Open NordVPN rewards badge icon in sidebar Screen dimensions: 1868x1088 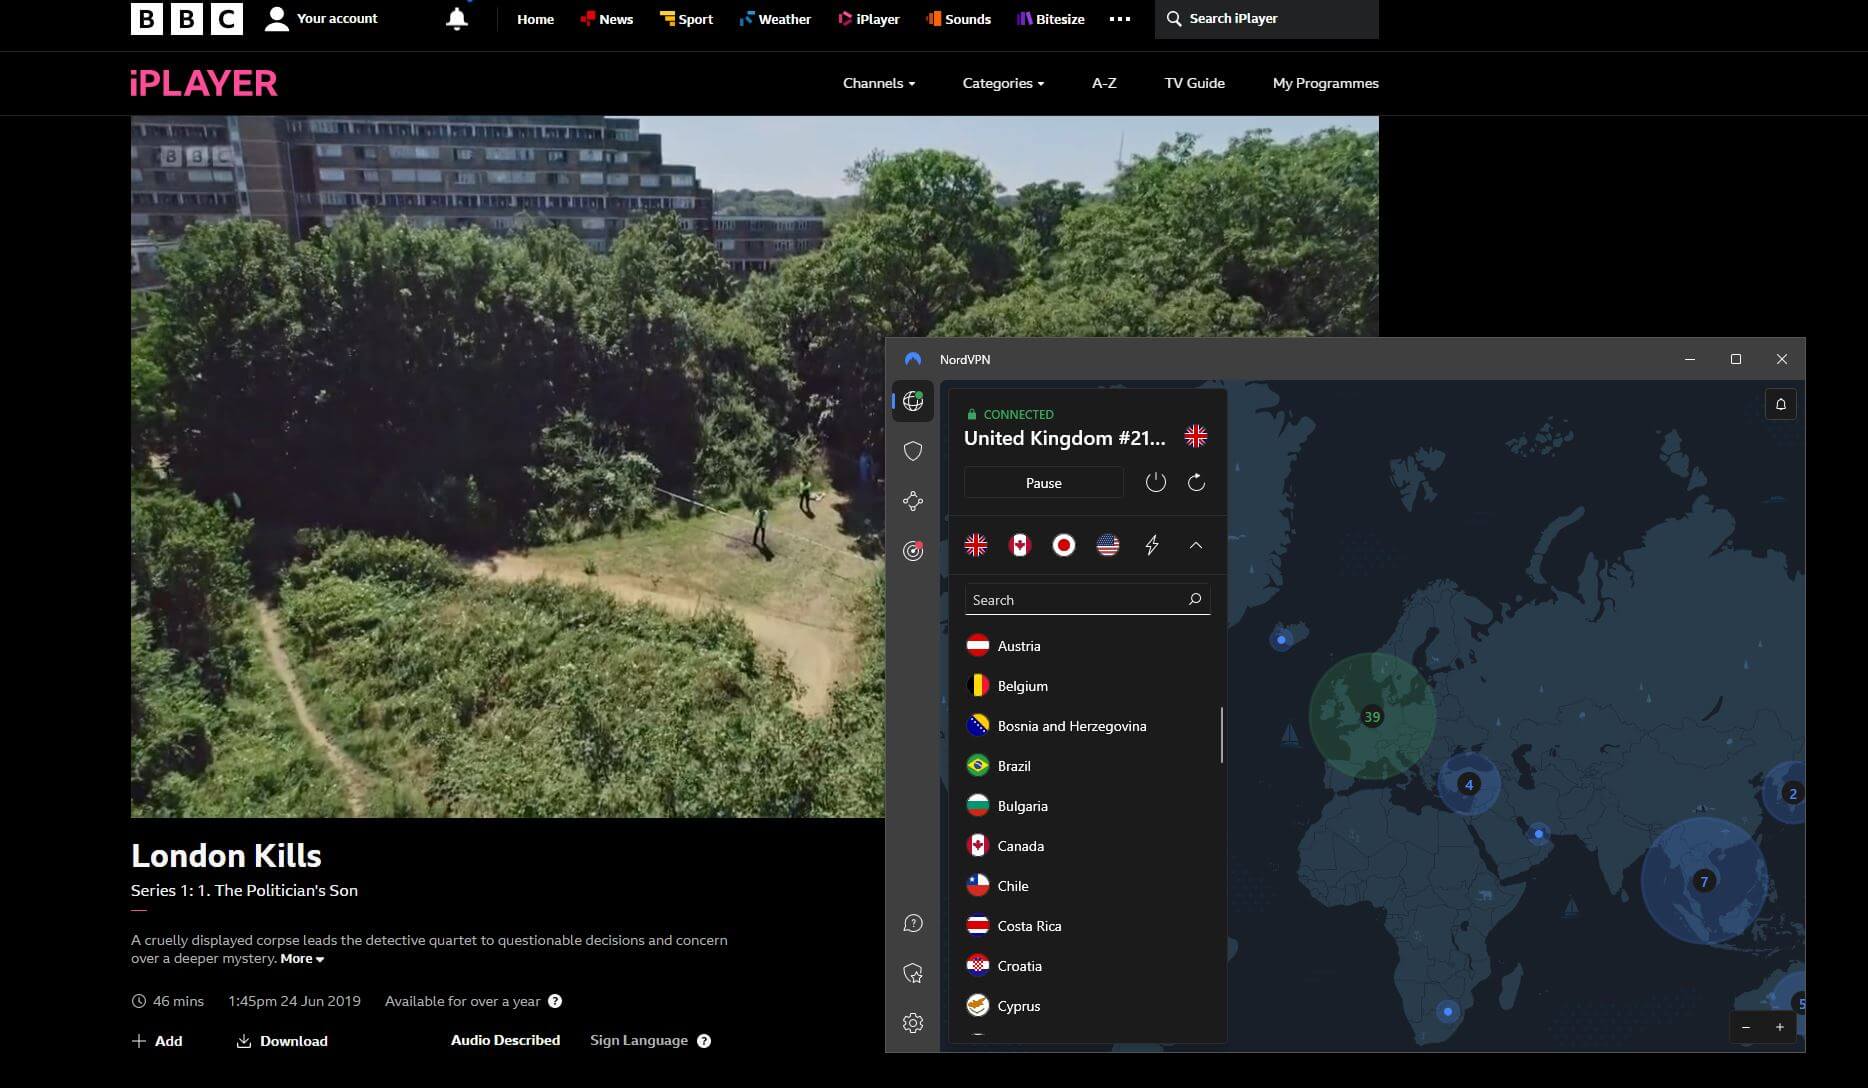[913, 973]
